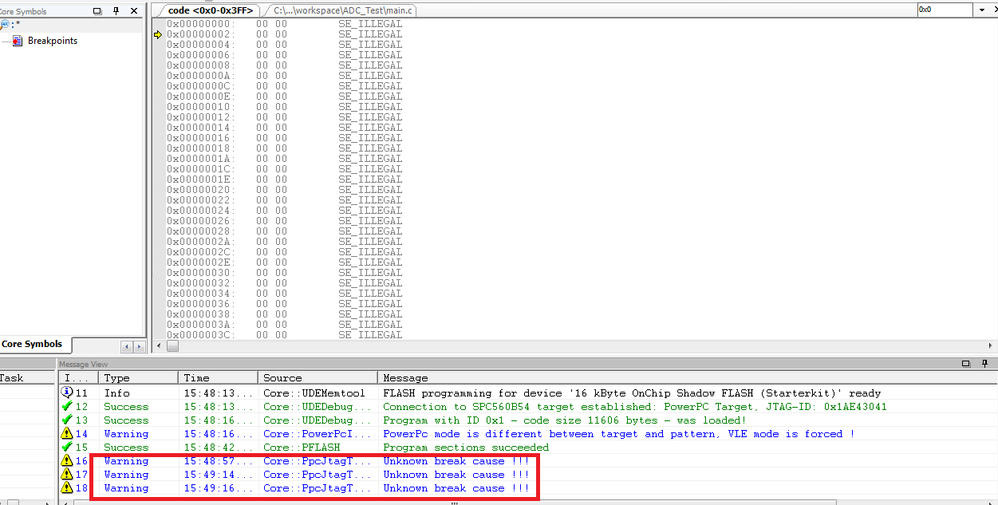Select 'Unknown break cause' message at 15:48:57
The image size is (998, 505).
pos(456,460)
